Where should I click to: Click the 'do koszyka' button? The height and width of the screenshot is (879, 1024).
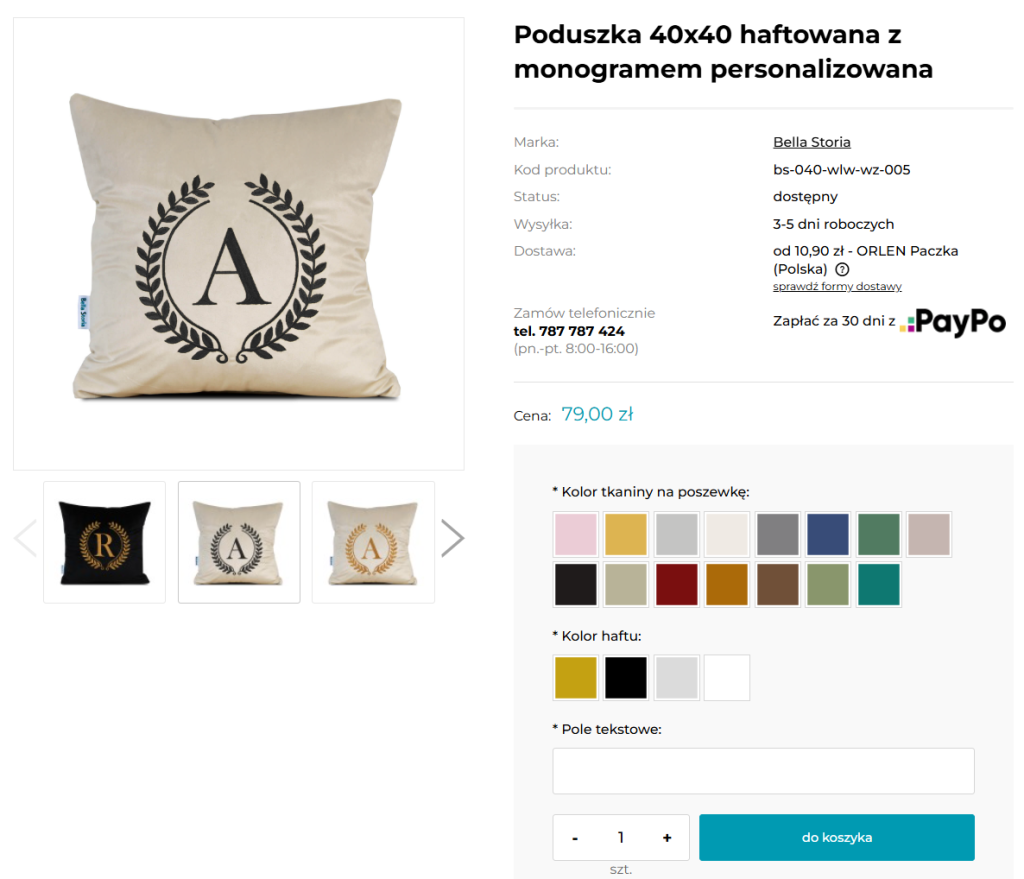click(837, 837)
